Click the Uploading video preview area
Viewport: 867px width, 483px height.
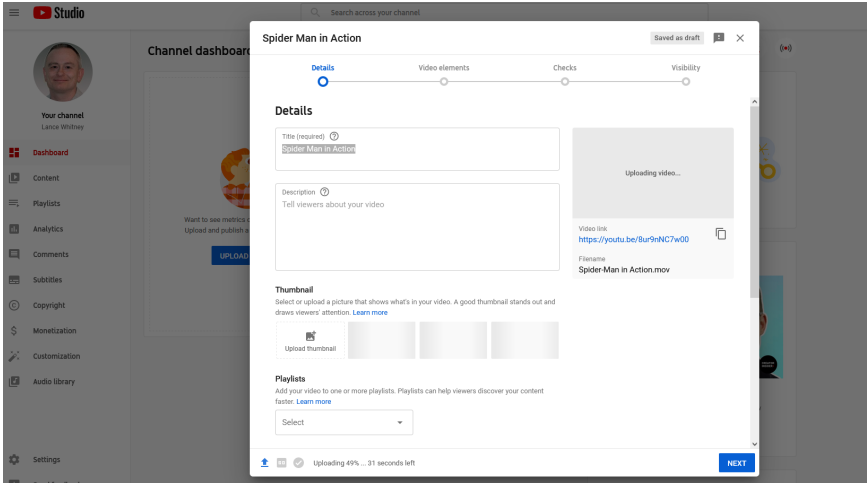[x=653, y=173]
